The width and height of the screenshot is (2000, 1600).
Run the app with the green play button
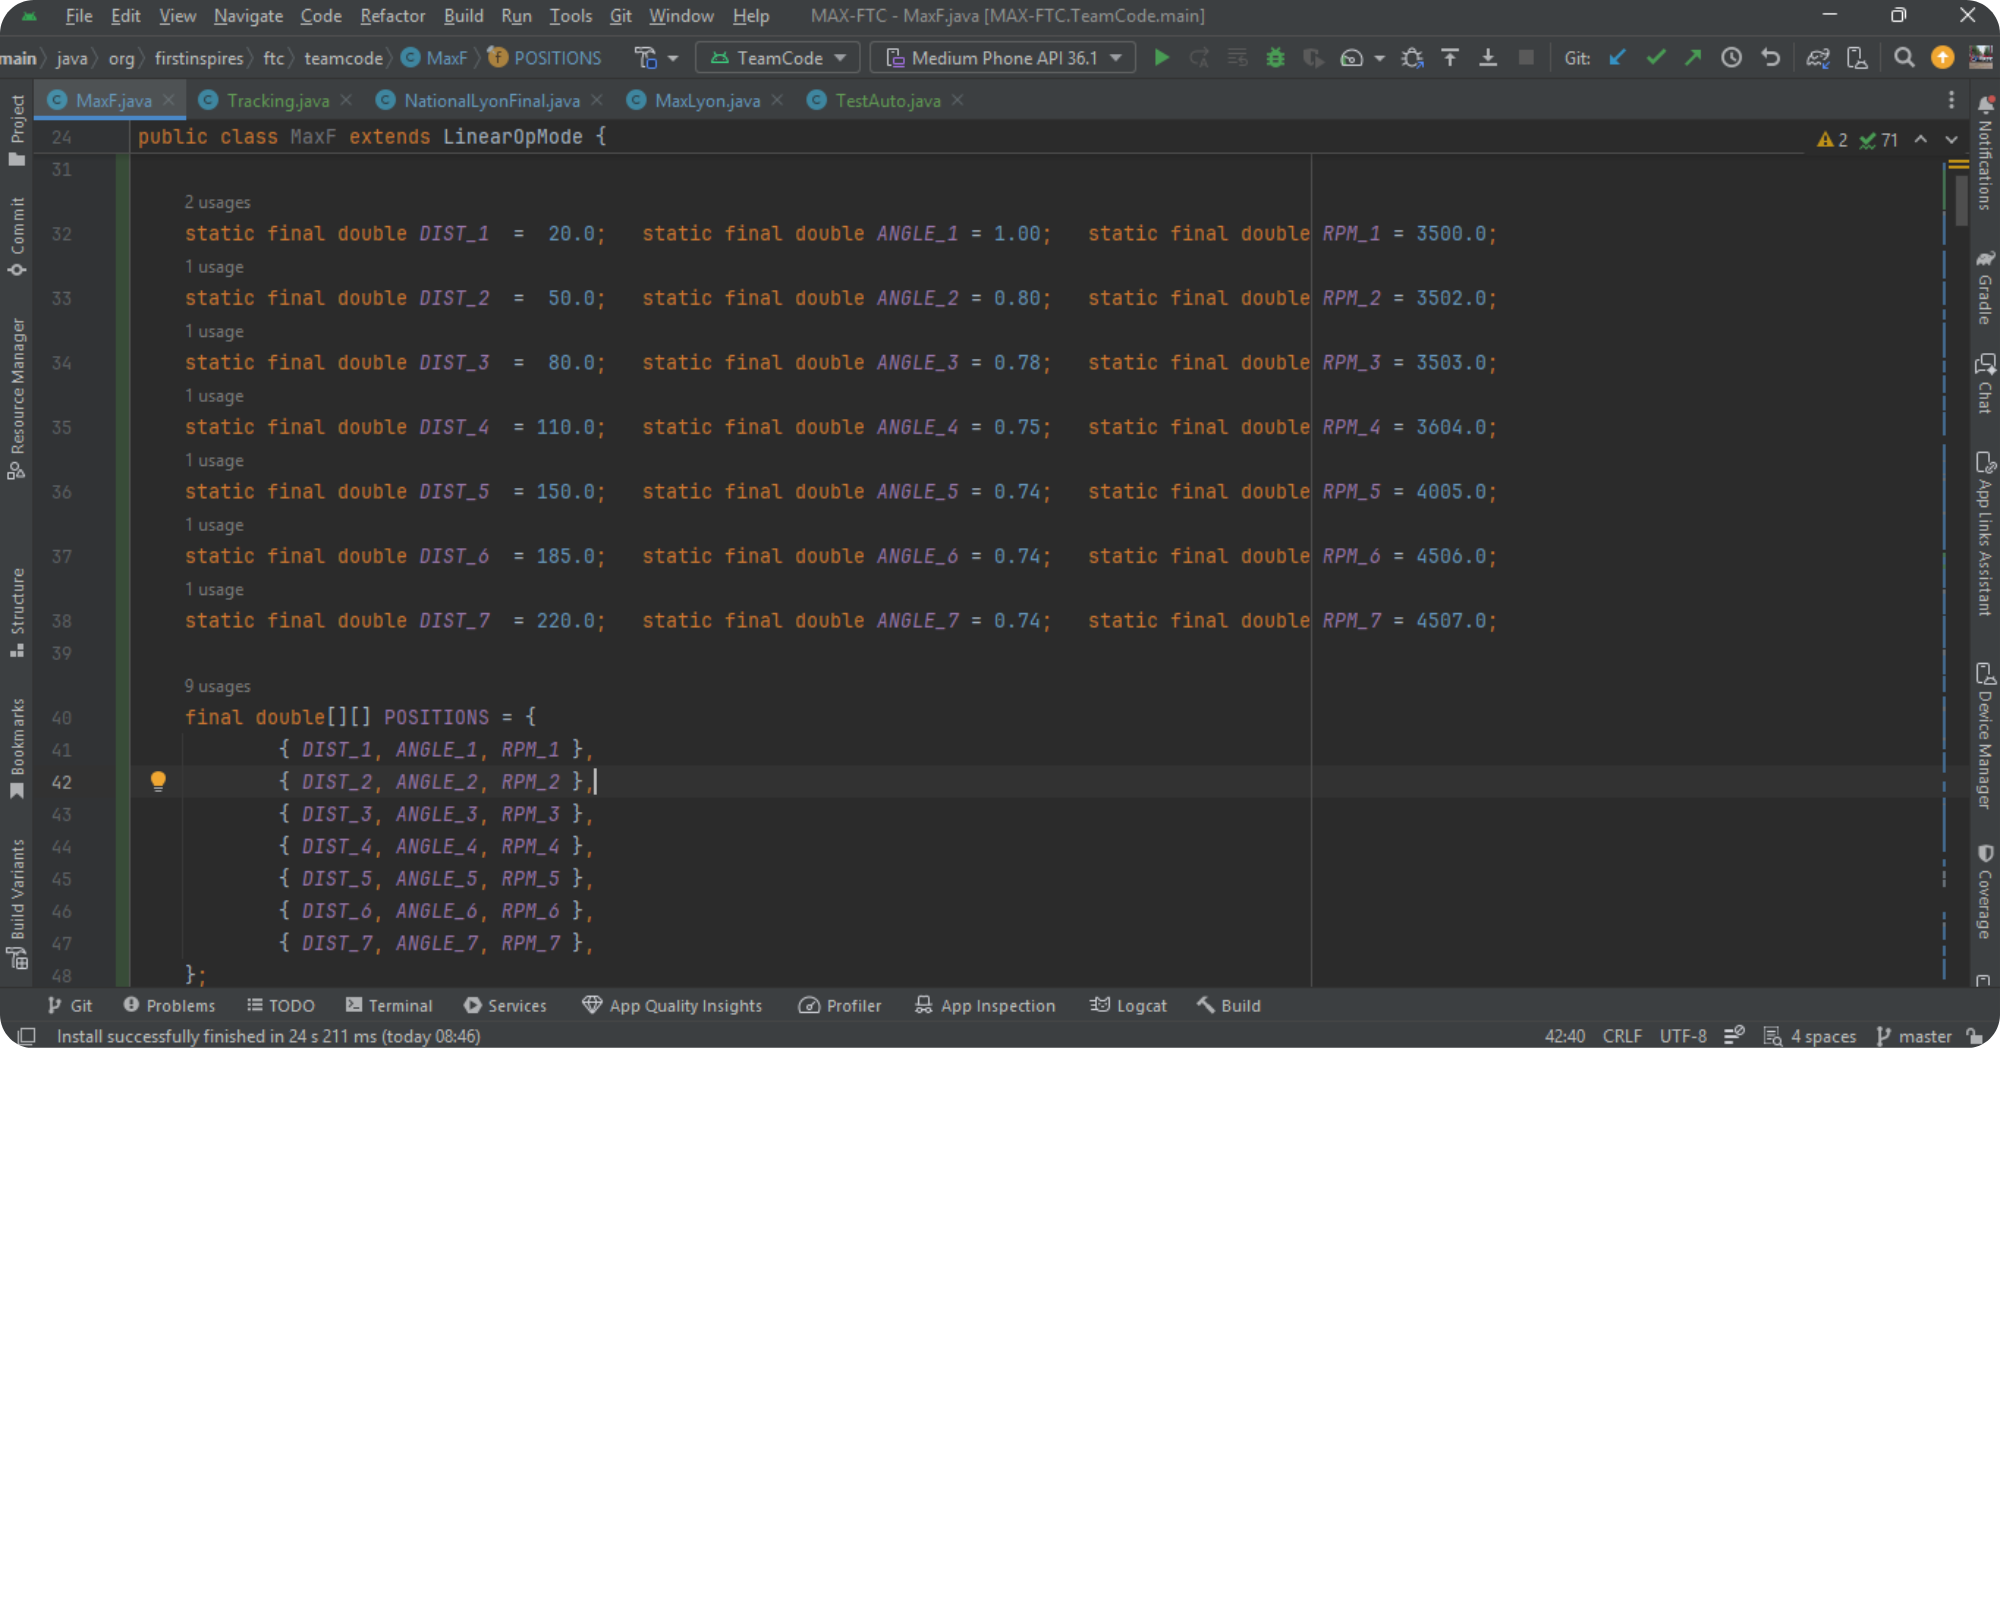[1161, 58]
